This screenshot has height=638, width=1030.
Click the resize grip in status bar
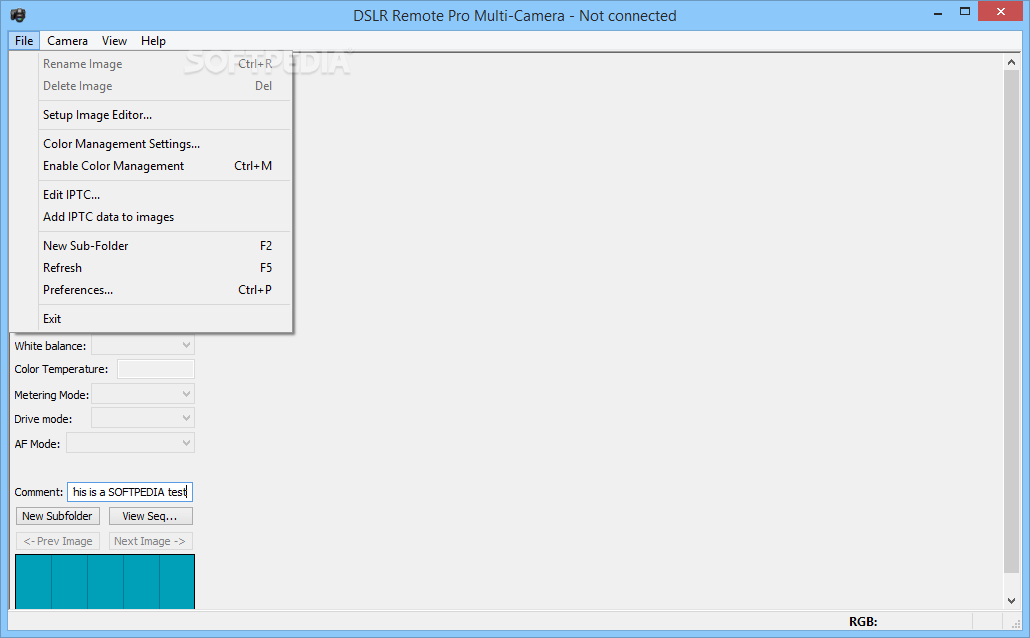point(1016,624)
